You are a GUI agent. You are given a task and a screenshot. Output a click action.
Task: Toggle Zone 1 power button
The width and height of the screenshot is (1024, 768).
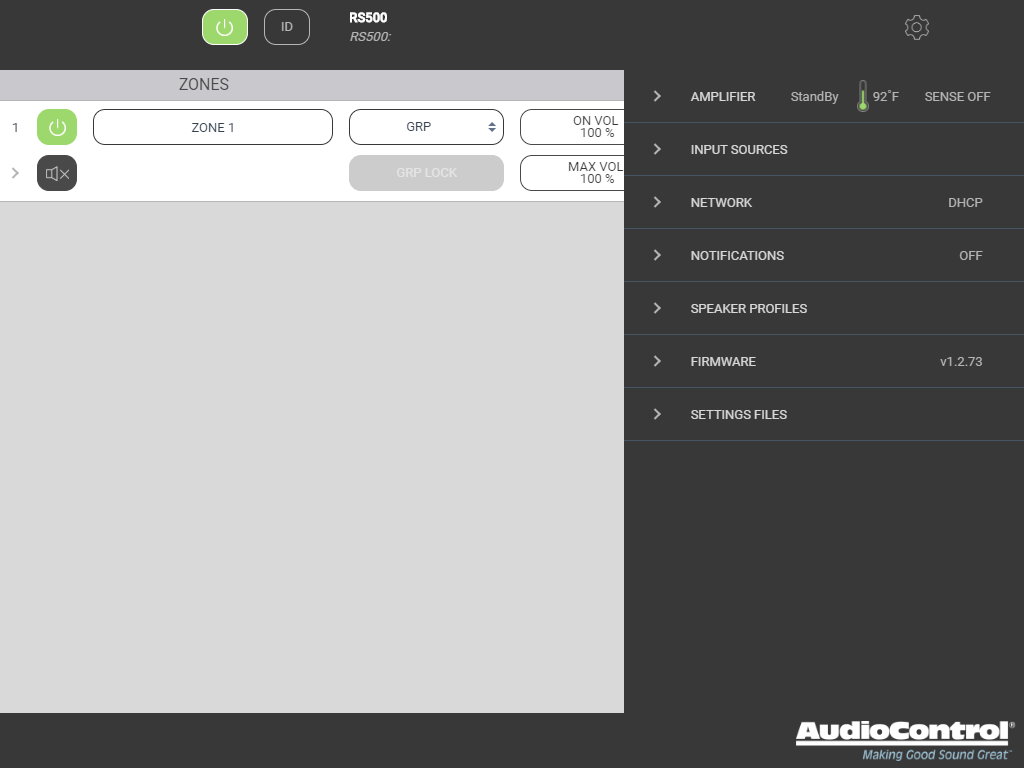[x=57, y=128]
